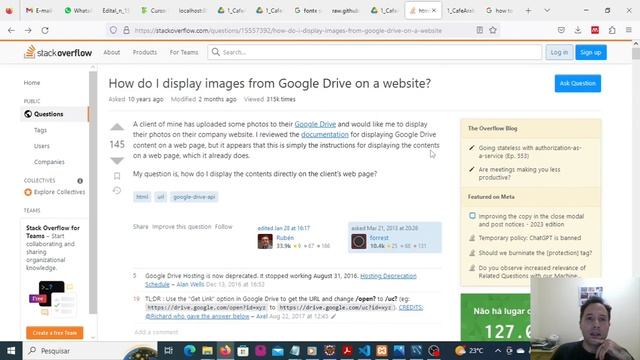This screenshot has height=360, width=640.
Task: Click the browser back arrow
Action: (11, 30)
